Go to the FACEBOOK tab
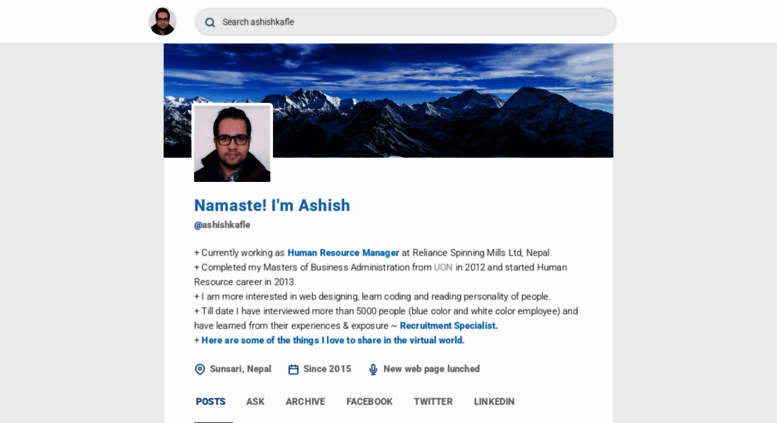 click(369, 402)
